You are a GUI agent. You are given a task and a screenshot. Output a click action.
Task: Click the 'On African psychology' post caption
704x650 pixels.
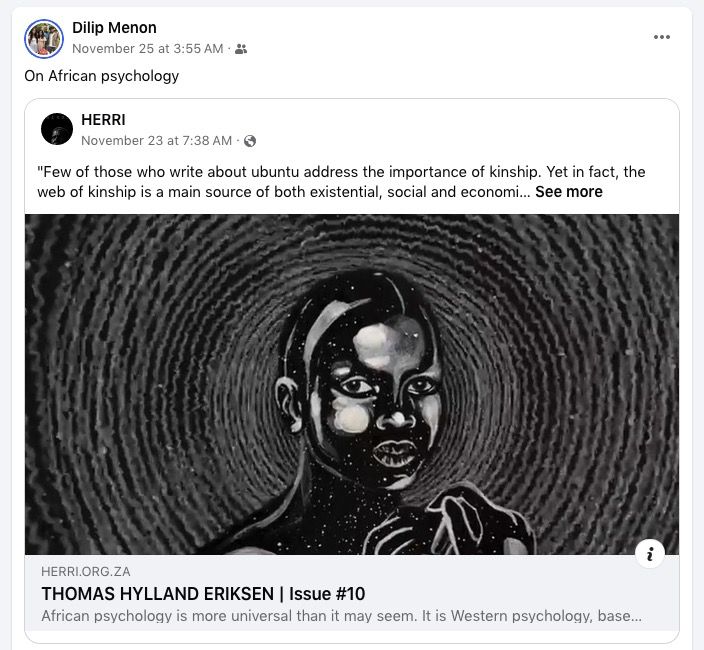(101, 76)
